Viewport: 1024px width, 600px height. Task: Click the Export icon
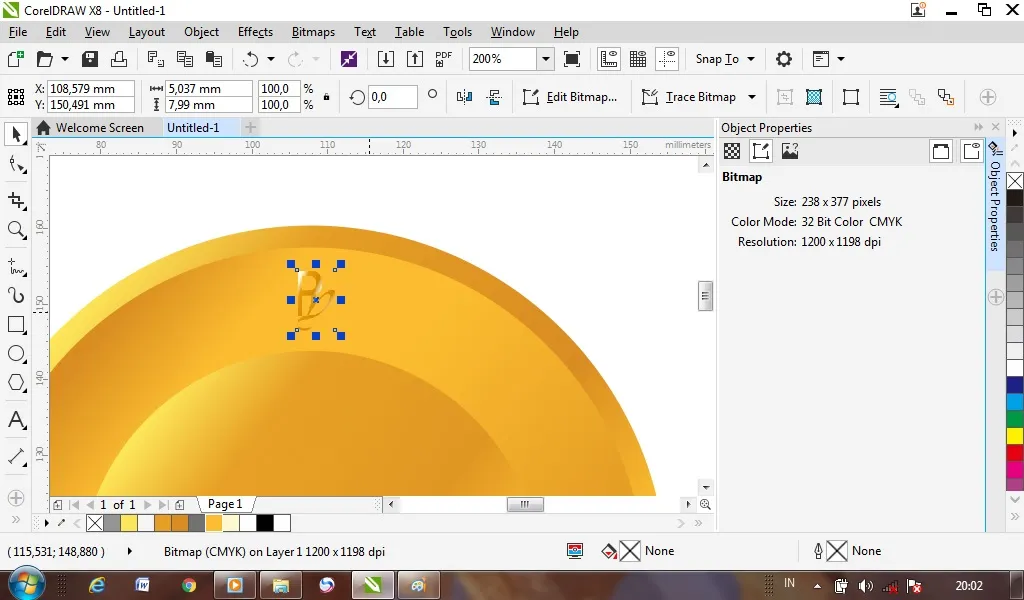(x=415, y=59)
